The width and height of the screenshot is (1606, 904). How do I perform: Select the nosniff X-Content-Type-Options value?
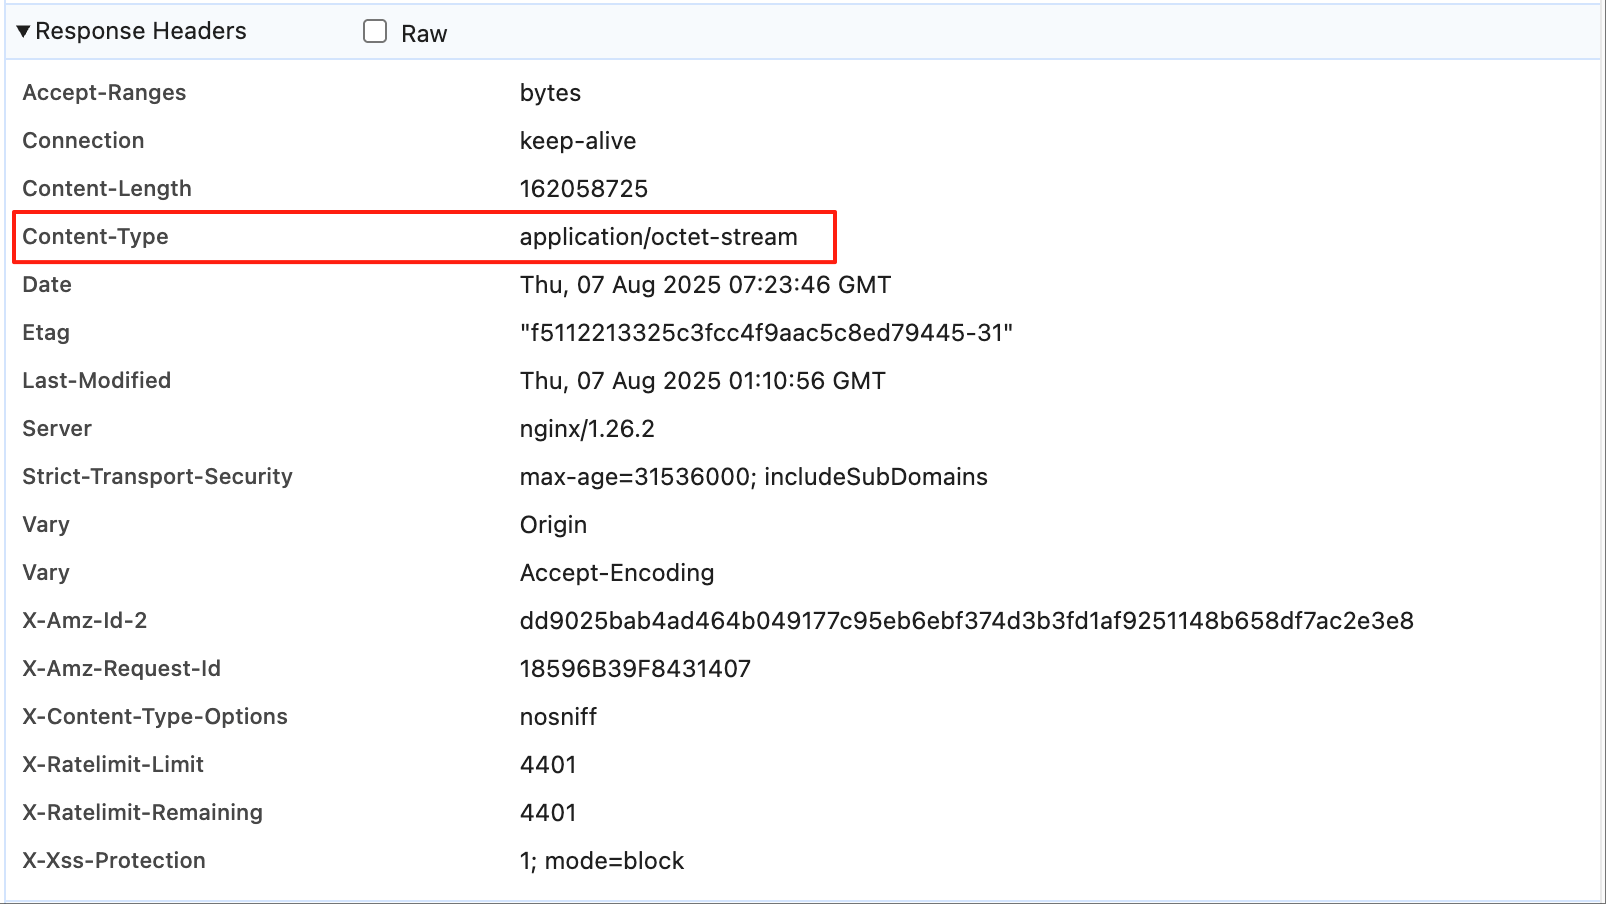558,717
